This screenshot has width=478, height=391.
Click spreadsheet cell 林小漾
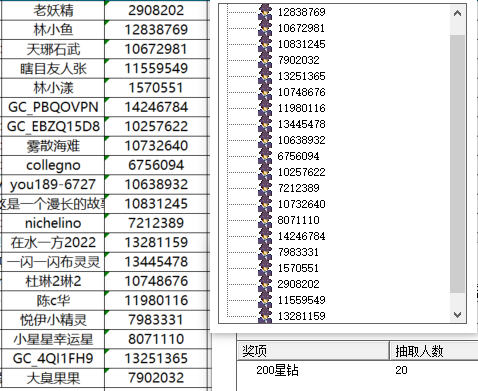point(53,88)
